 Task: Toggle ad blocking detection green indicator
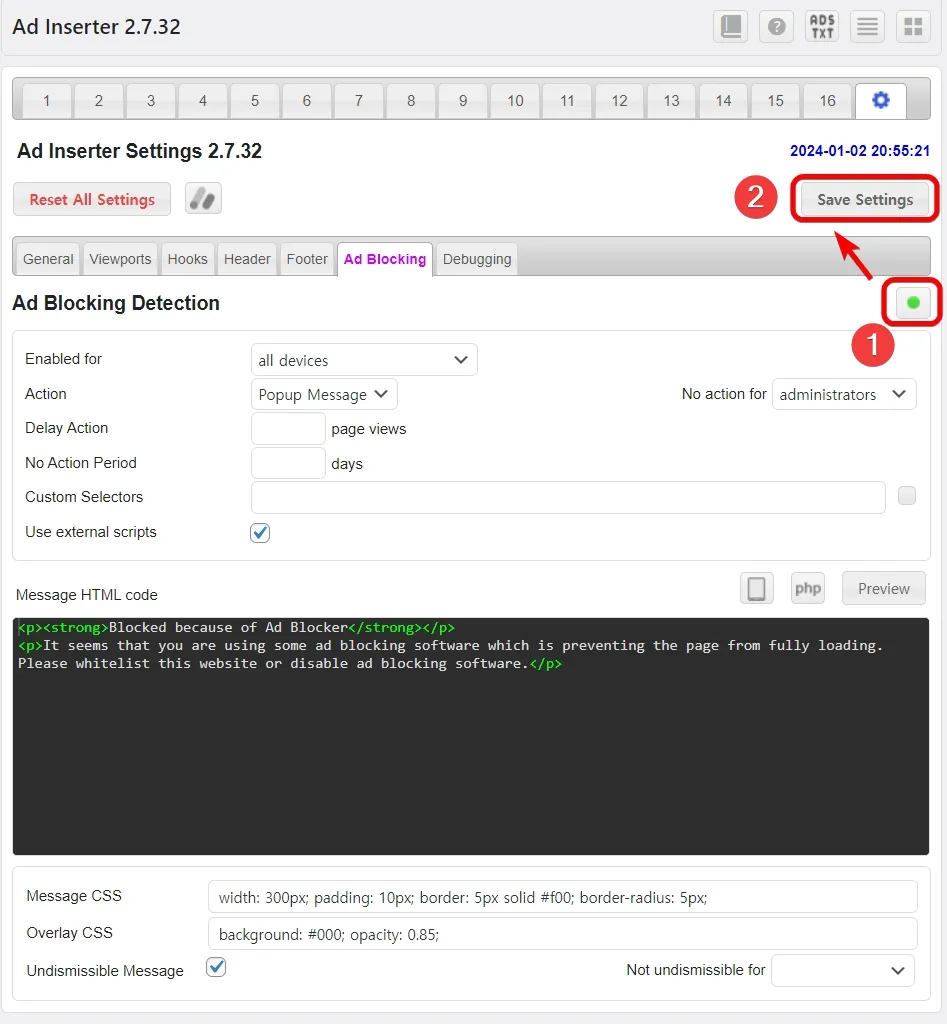coord(913,302)
